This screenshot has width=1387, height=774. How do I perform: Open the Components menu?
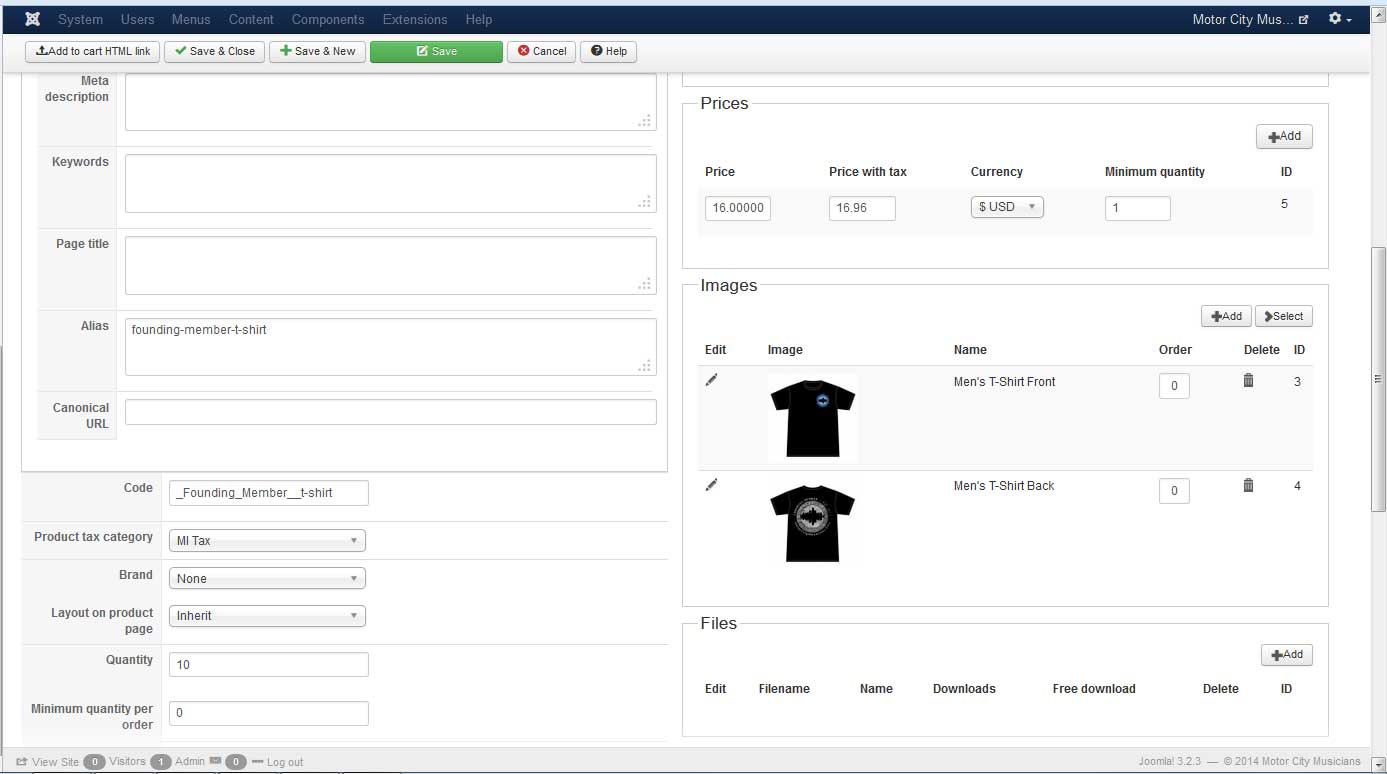click(327, 19)
